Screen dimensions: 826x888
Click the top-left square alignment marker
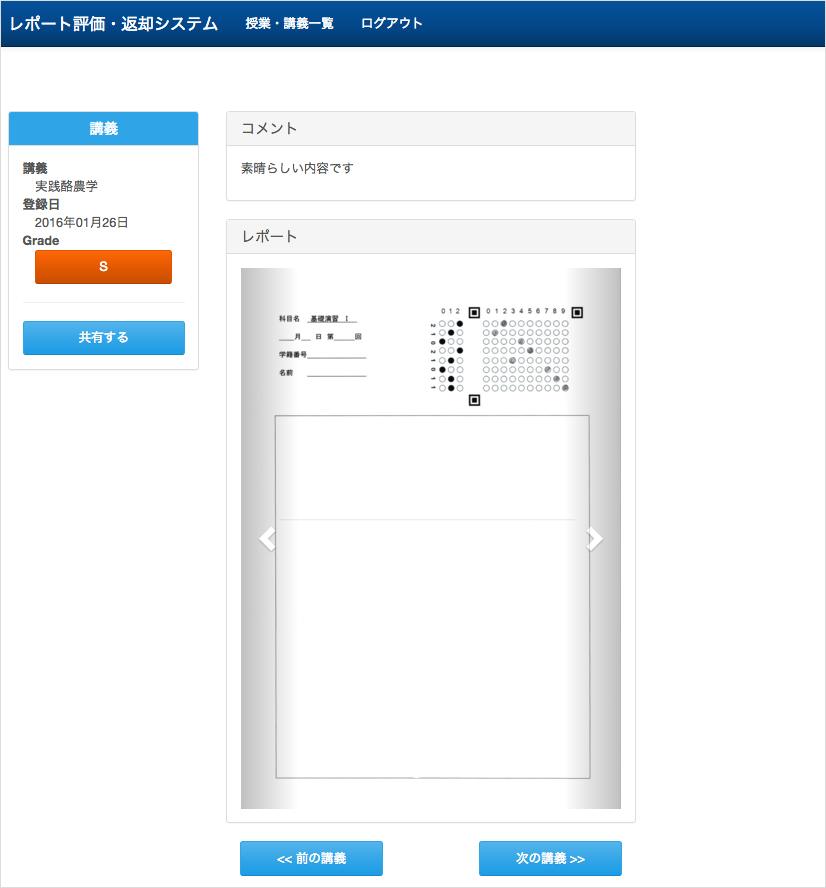pyautogui.click(x=474, y=312)
